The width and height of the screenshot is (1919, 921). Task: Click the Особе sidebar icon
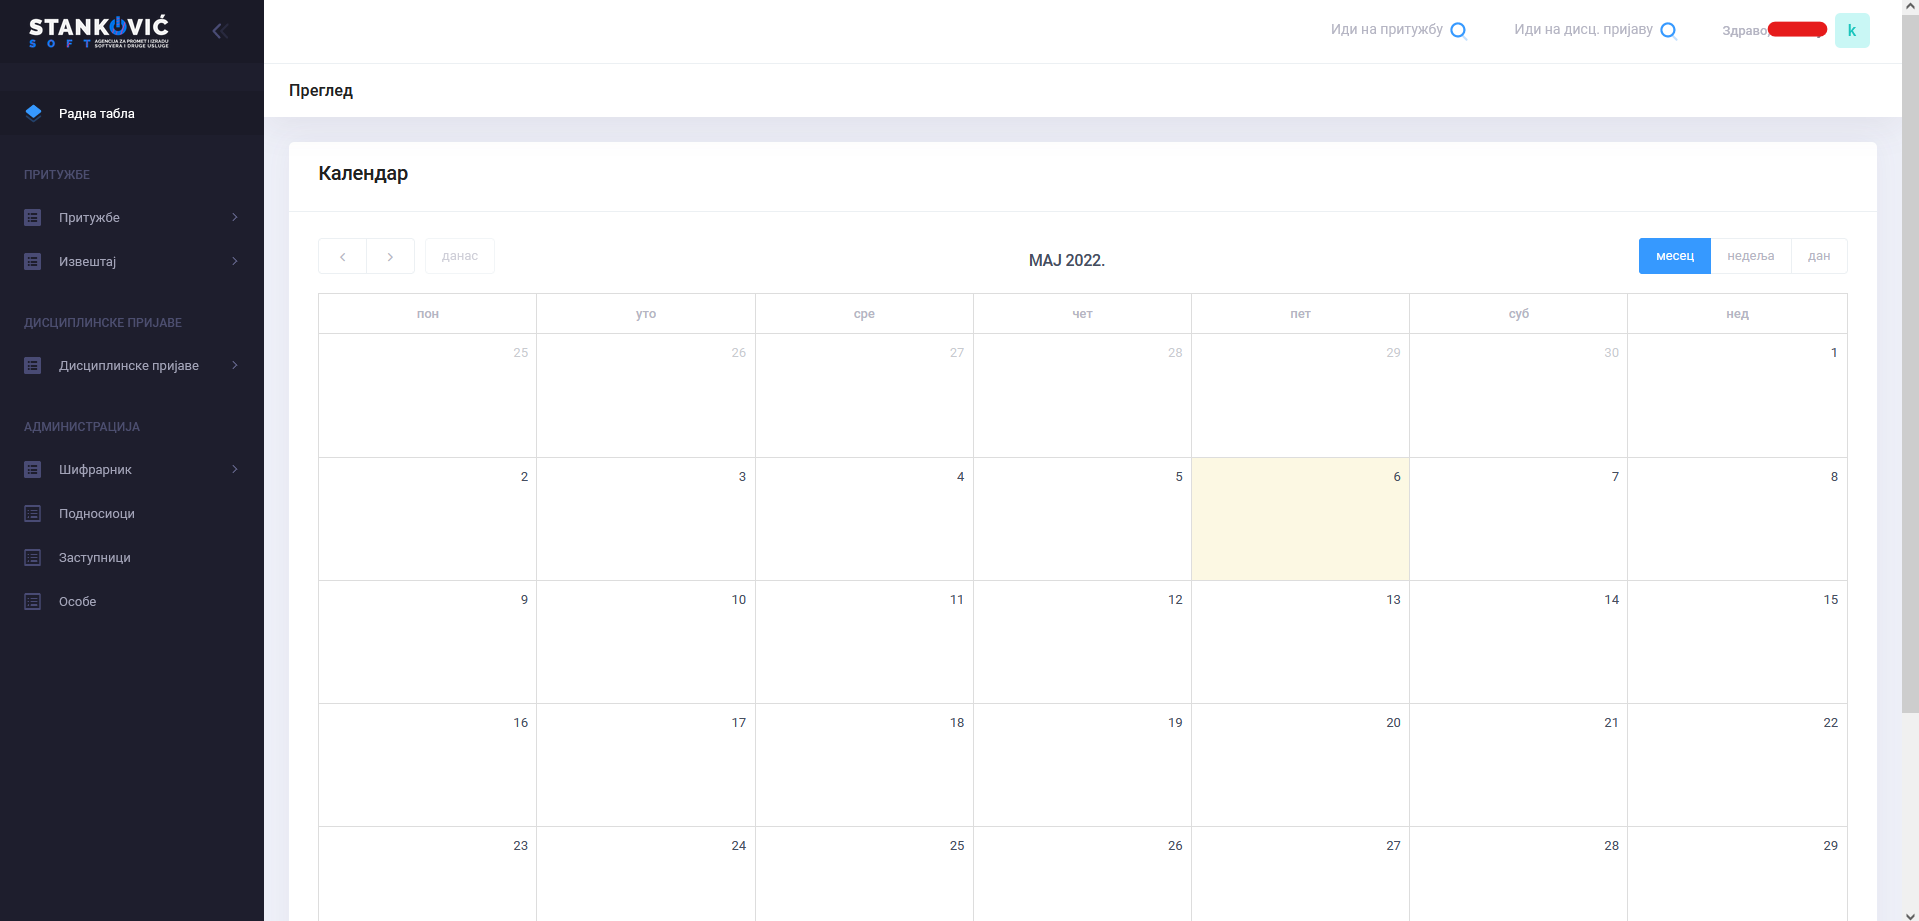click(33, 601)
